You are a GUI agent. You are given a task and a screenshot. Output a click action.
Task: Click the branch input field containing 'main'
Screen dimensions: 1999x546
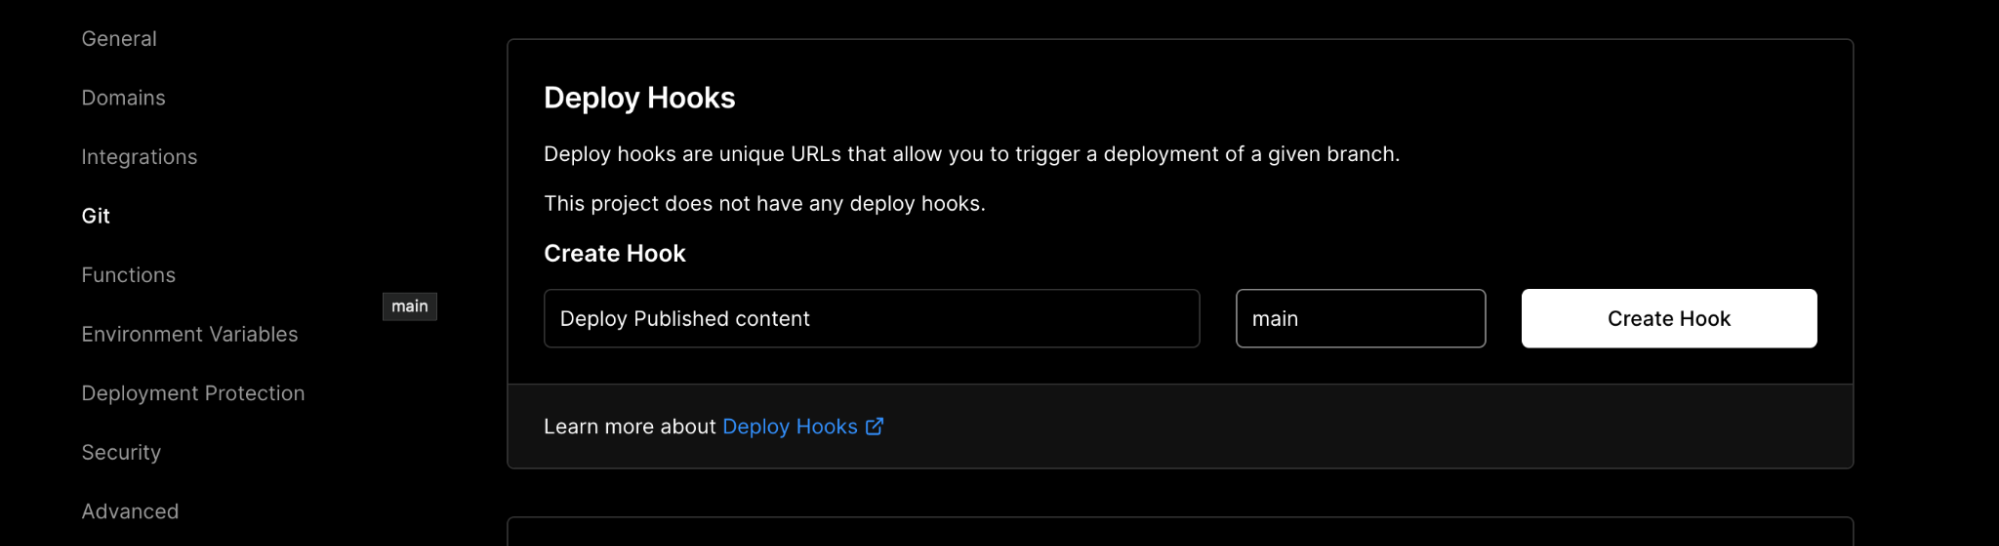coord(1359,319)
